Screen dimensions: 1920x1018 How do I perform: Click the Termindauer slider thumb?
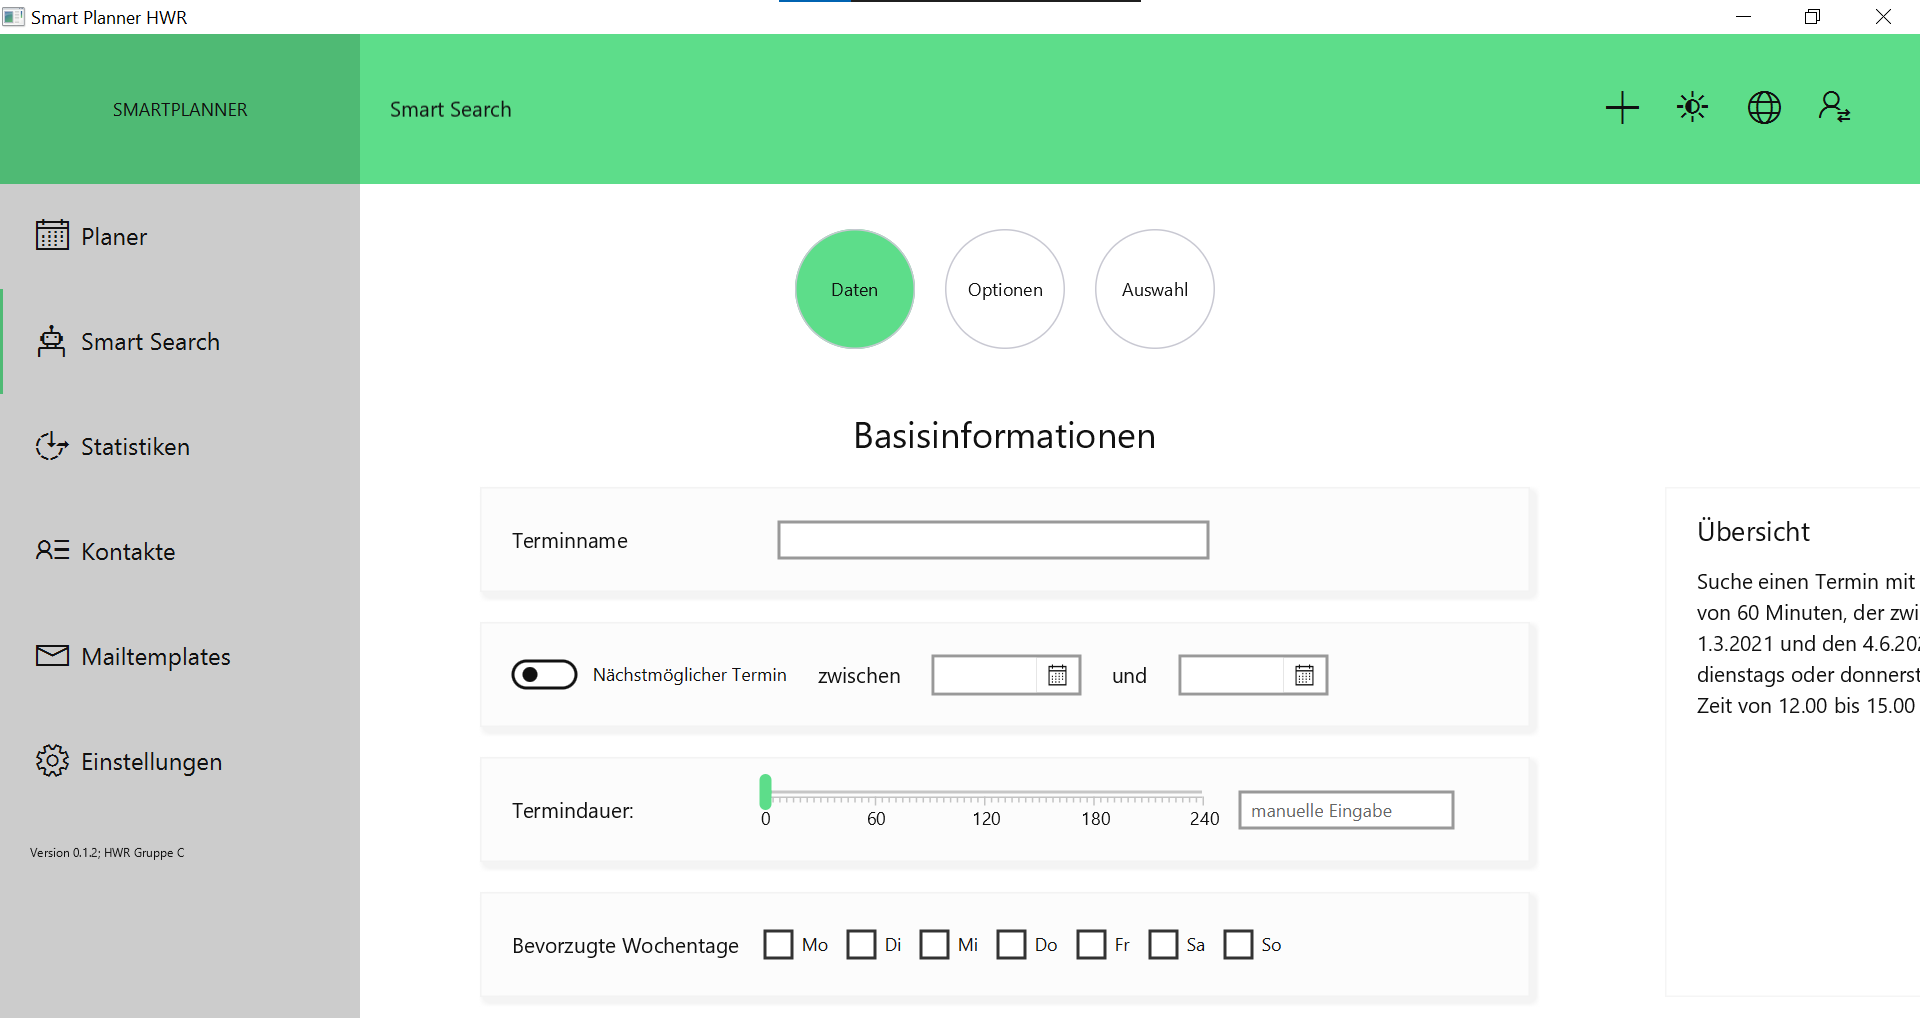point(765,791)
